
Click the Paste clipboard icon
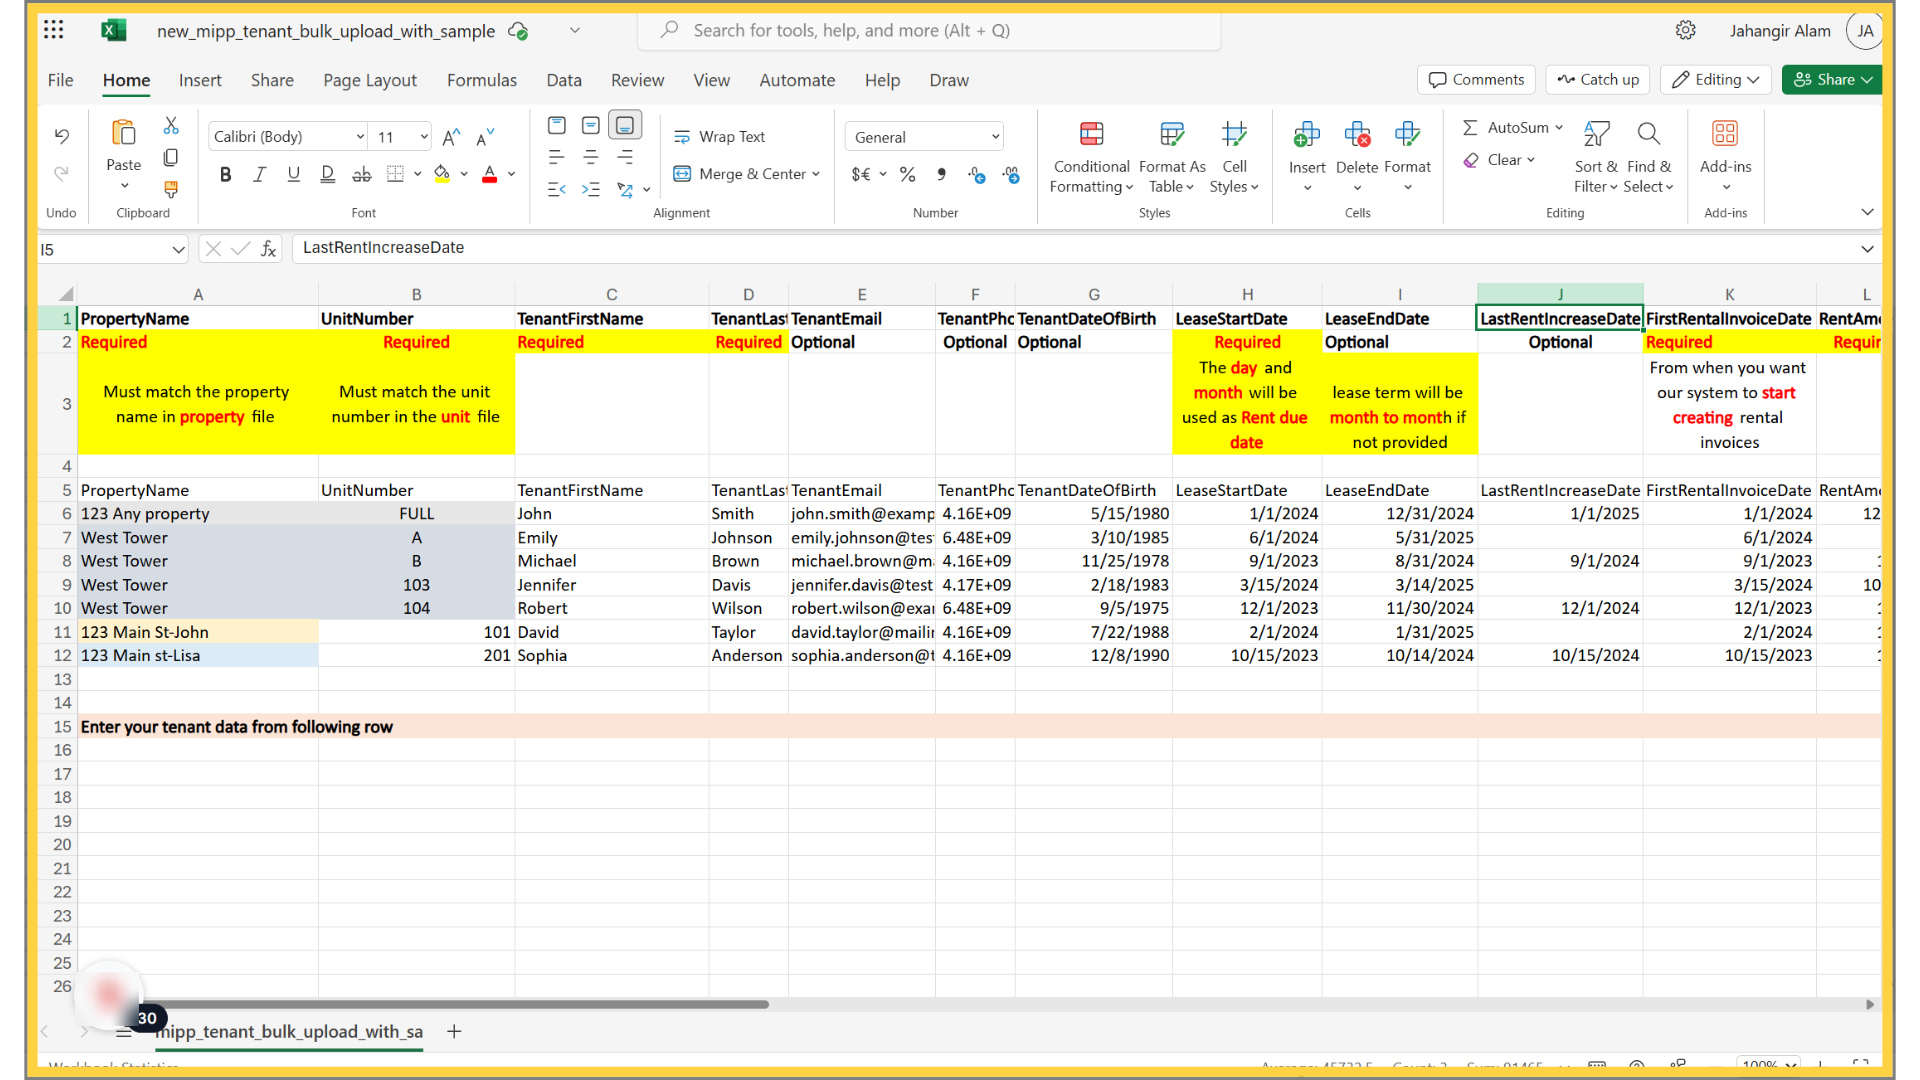(x=124, y=133)
